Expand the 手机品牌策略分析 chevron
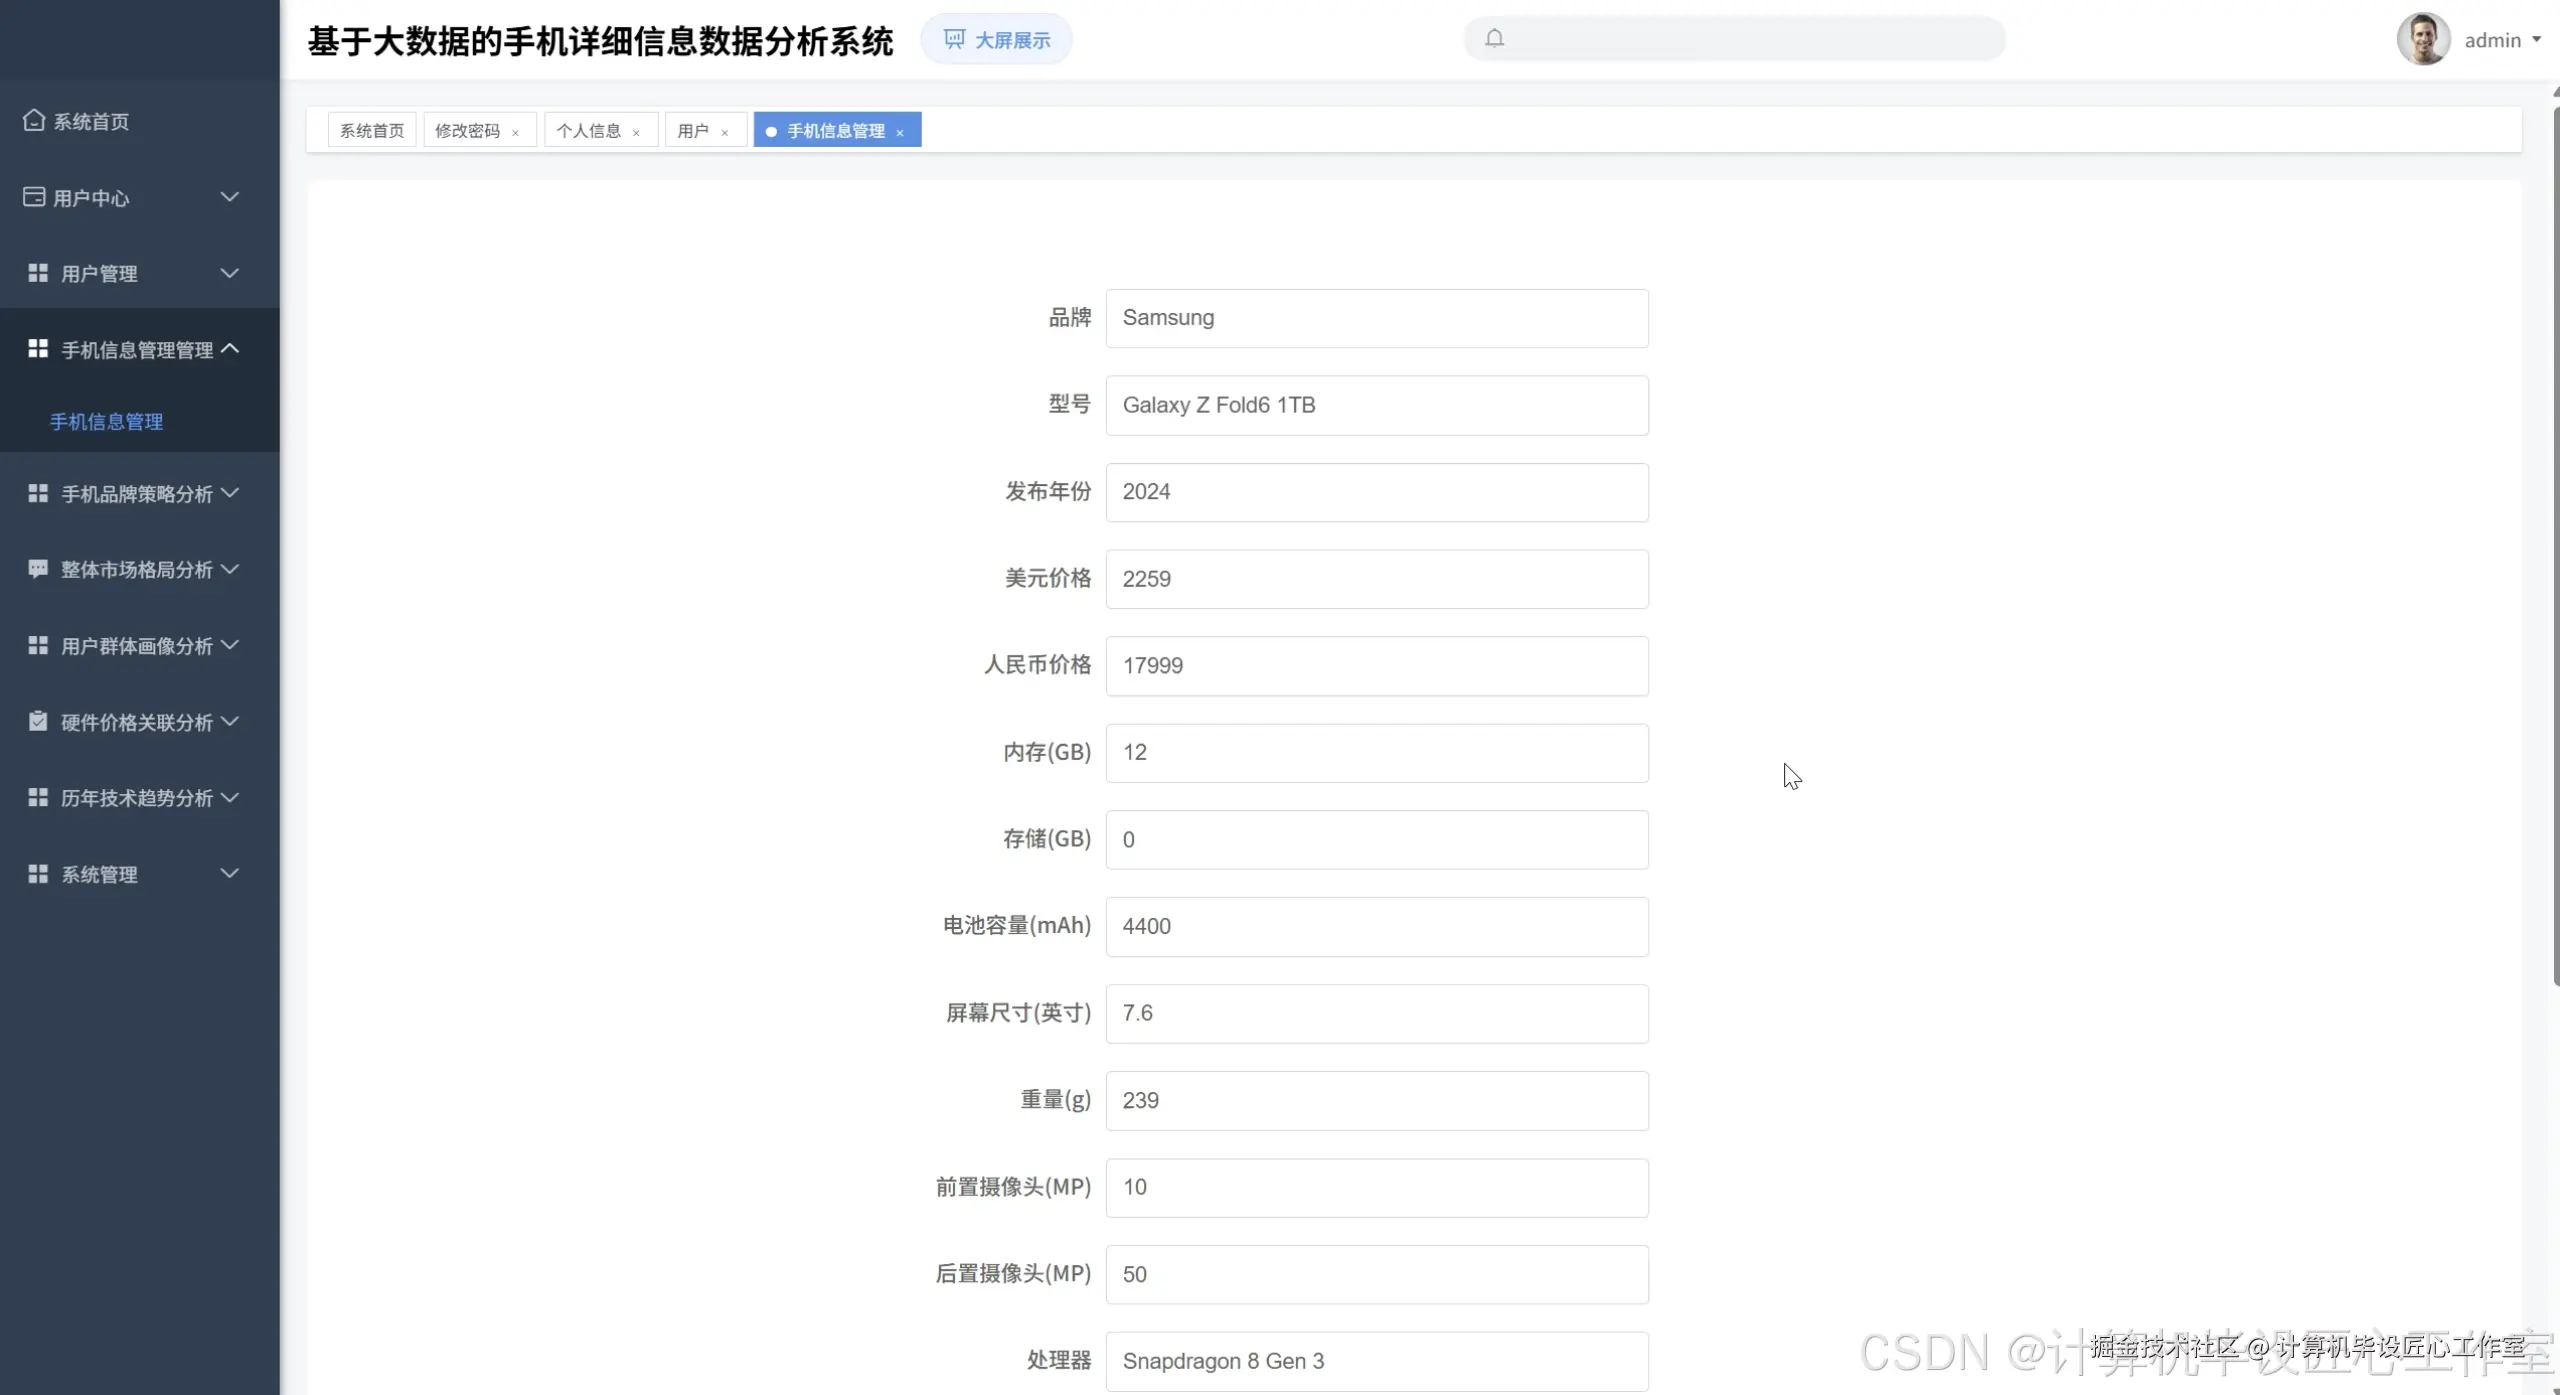The image size is (2560, 1395). tap(230, 493)
